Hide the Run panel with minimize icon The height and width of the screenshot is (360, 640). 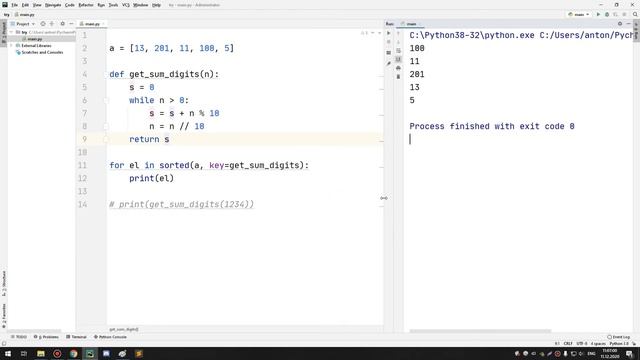(629, 24)
